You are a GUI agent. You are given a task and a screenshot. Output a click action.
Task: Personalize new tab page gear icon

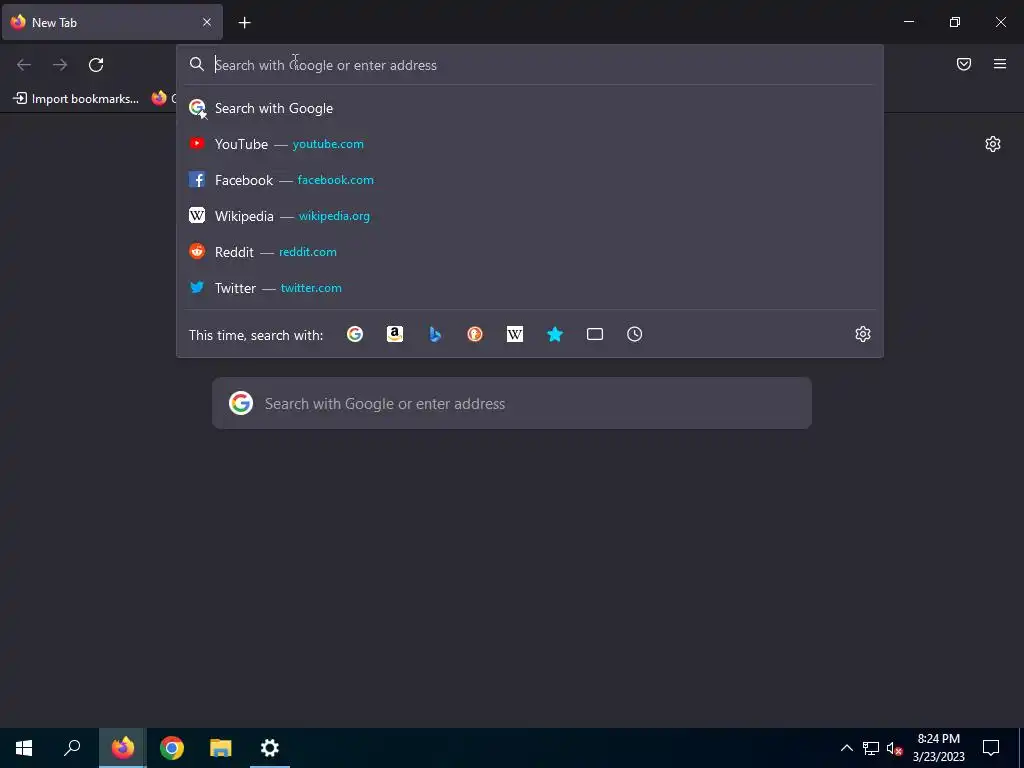point(993,144)
